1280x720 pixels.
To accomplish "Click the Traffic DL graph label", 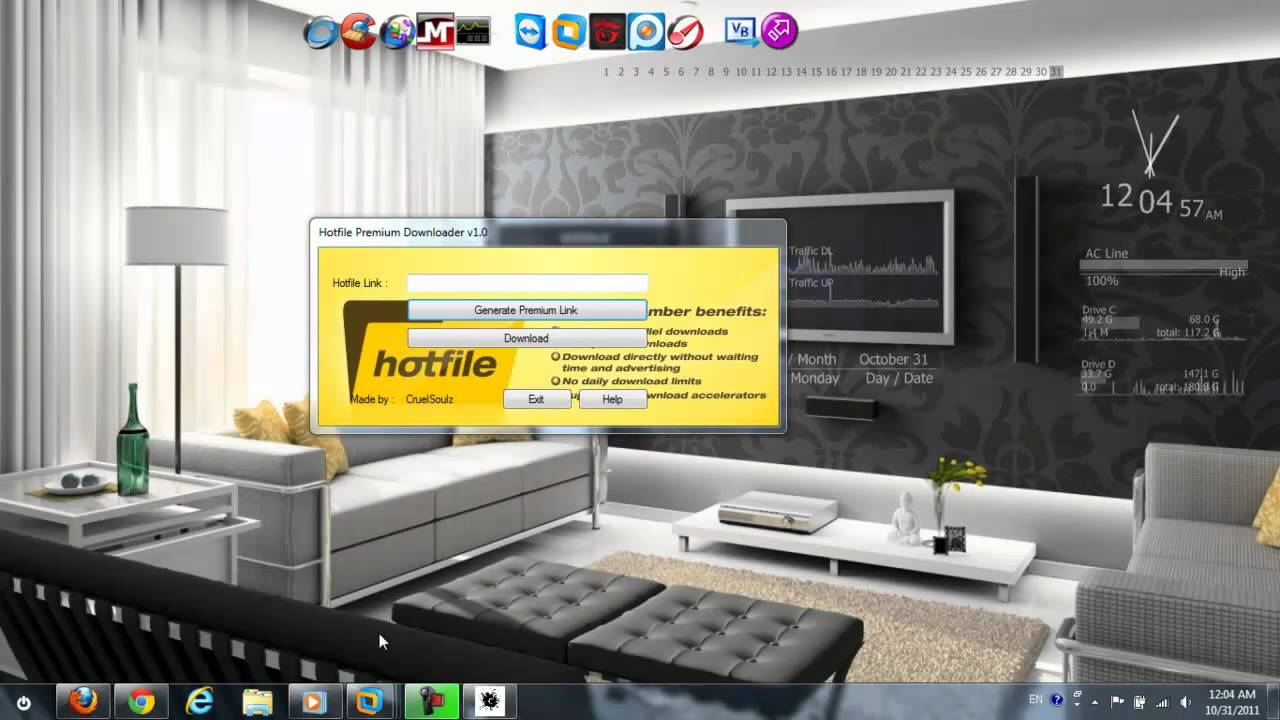I will click(811, 251).
